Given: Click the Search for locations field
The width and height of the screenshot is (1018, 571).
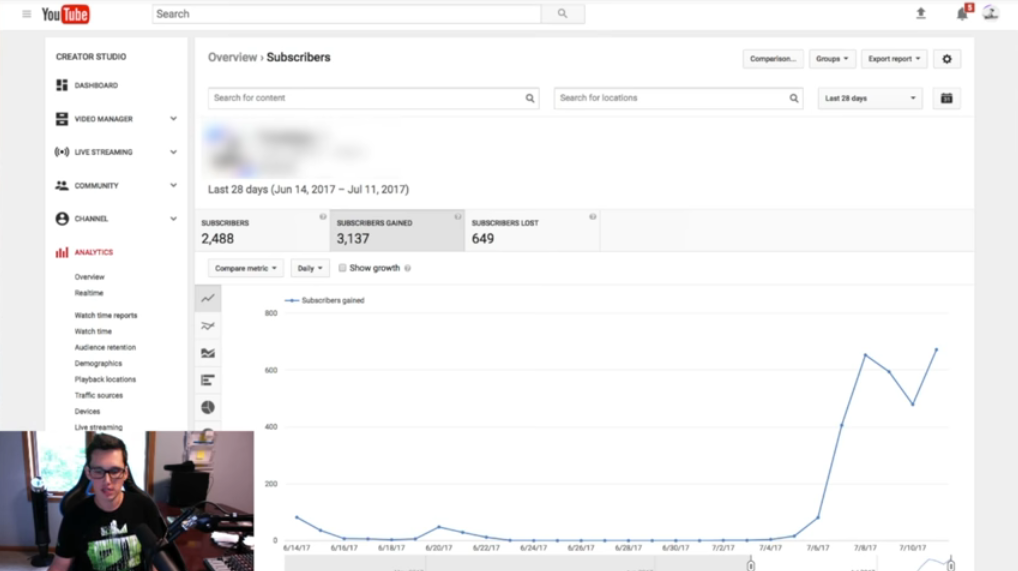Looking at the screenshot, I should pyautogui.click(x=678, y=98).
